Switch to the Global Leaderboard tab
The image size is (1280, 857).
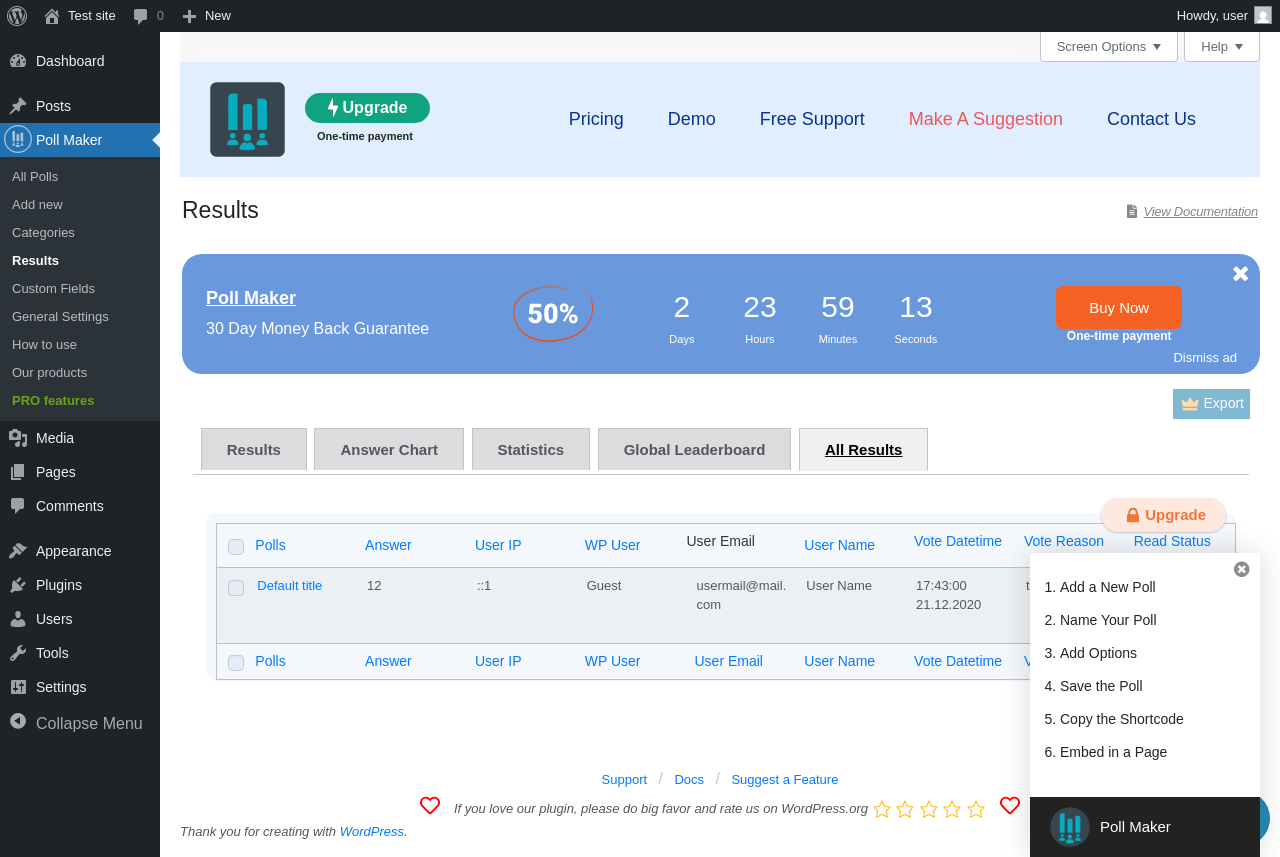click(694, 450)
